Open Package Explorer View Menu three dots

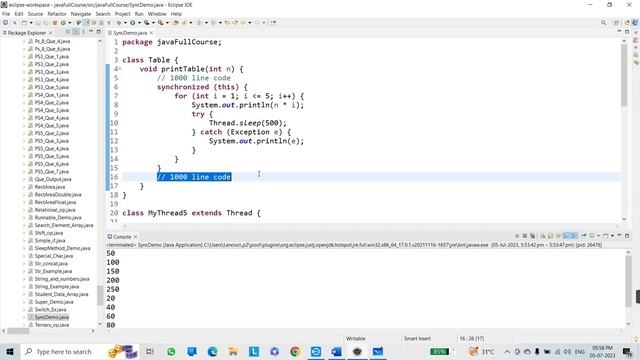point(83,32)
